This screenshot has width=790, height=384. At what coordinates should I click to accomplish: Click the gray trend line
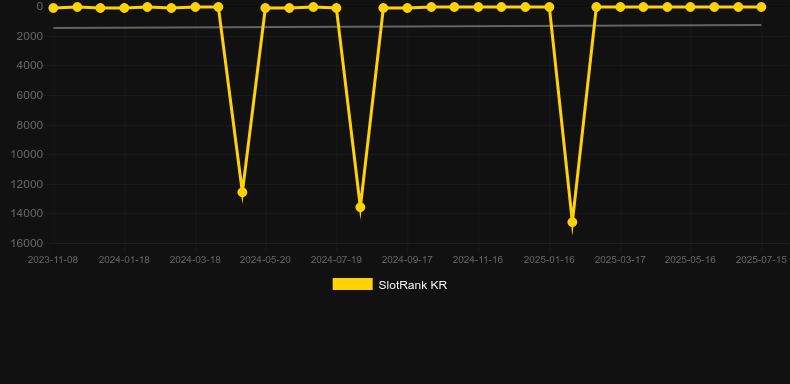pyautogui.click(x=407, y=26)
